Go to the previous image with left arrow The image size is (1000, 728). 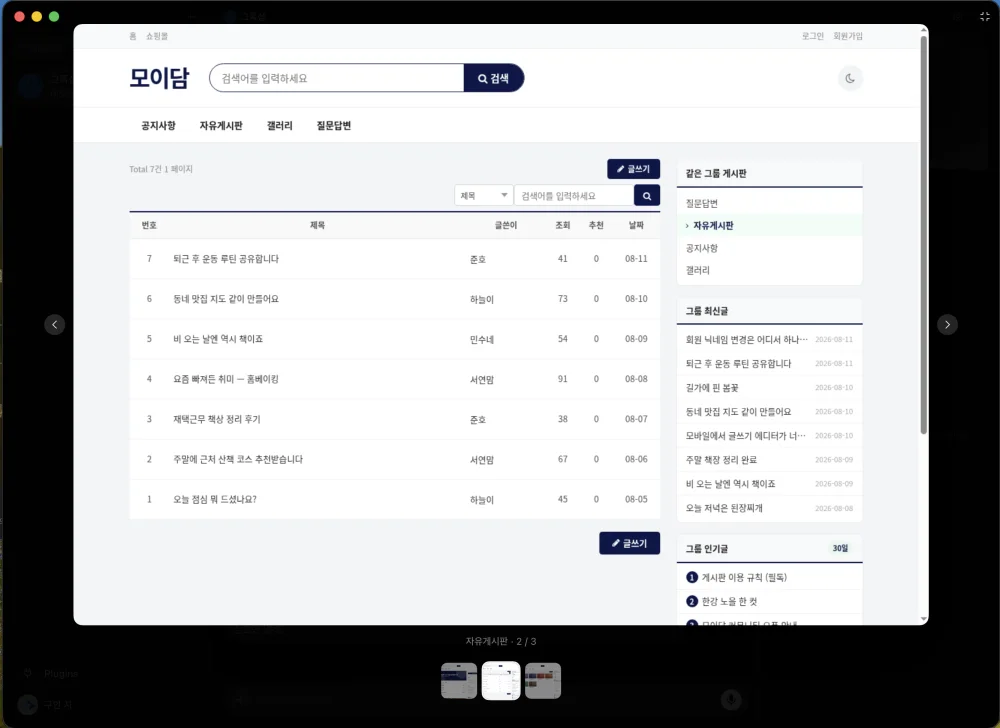pyautogui.click(x=55, y=324)
